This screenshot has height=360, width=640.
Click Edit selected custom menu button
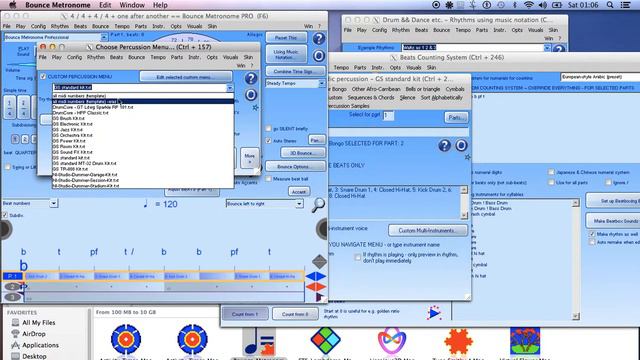click(x=186, y=77)
